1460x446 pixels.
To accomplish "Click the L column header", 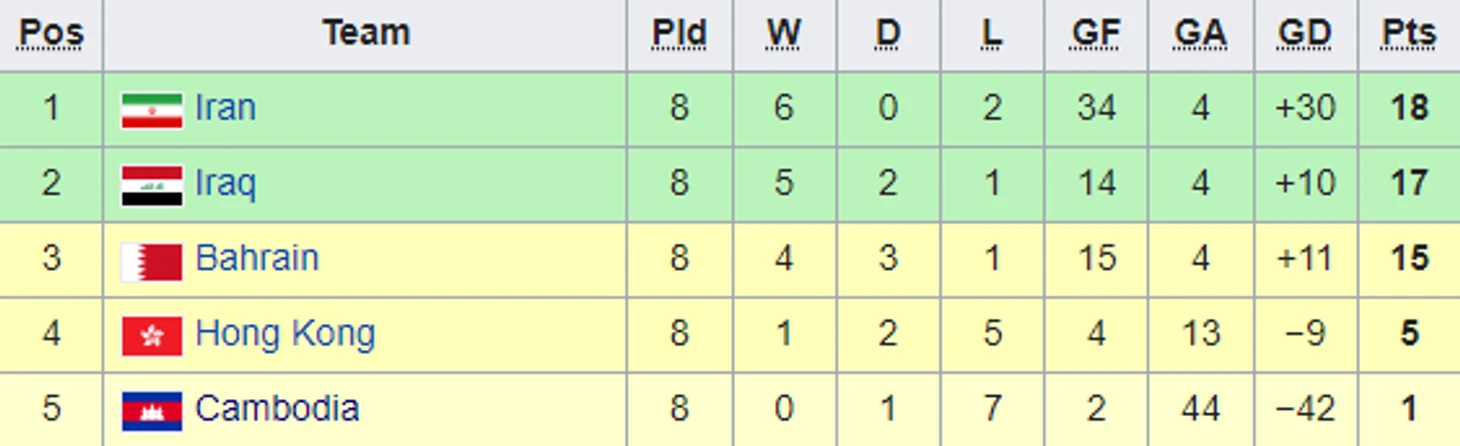I will 991,33.
